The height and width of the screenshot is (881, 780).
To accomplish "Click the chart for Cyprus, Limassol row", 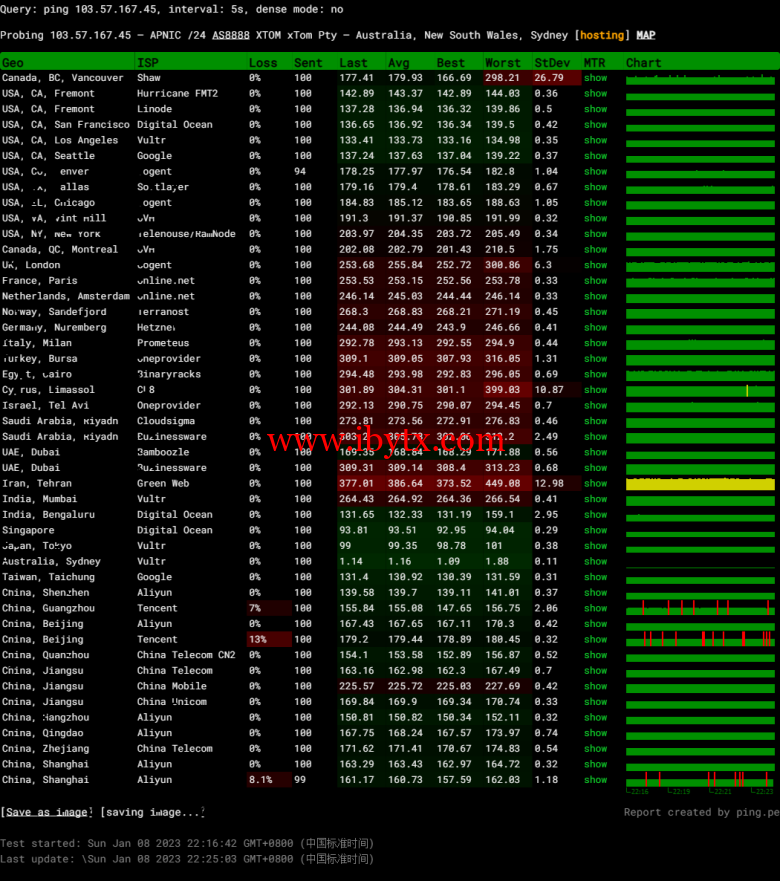I will coord(700,390).
